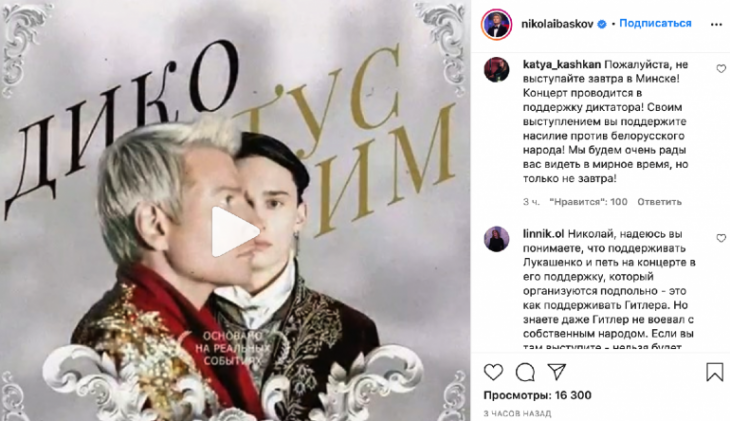Reply to katya_kashkan with Ответить
730x421 pixels.
pos(659,202)
